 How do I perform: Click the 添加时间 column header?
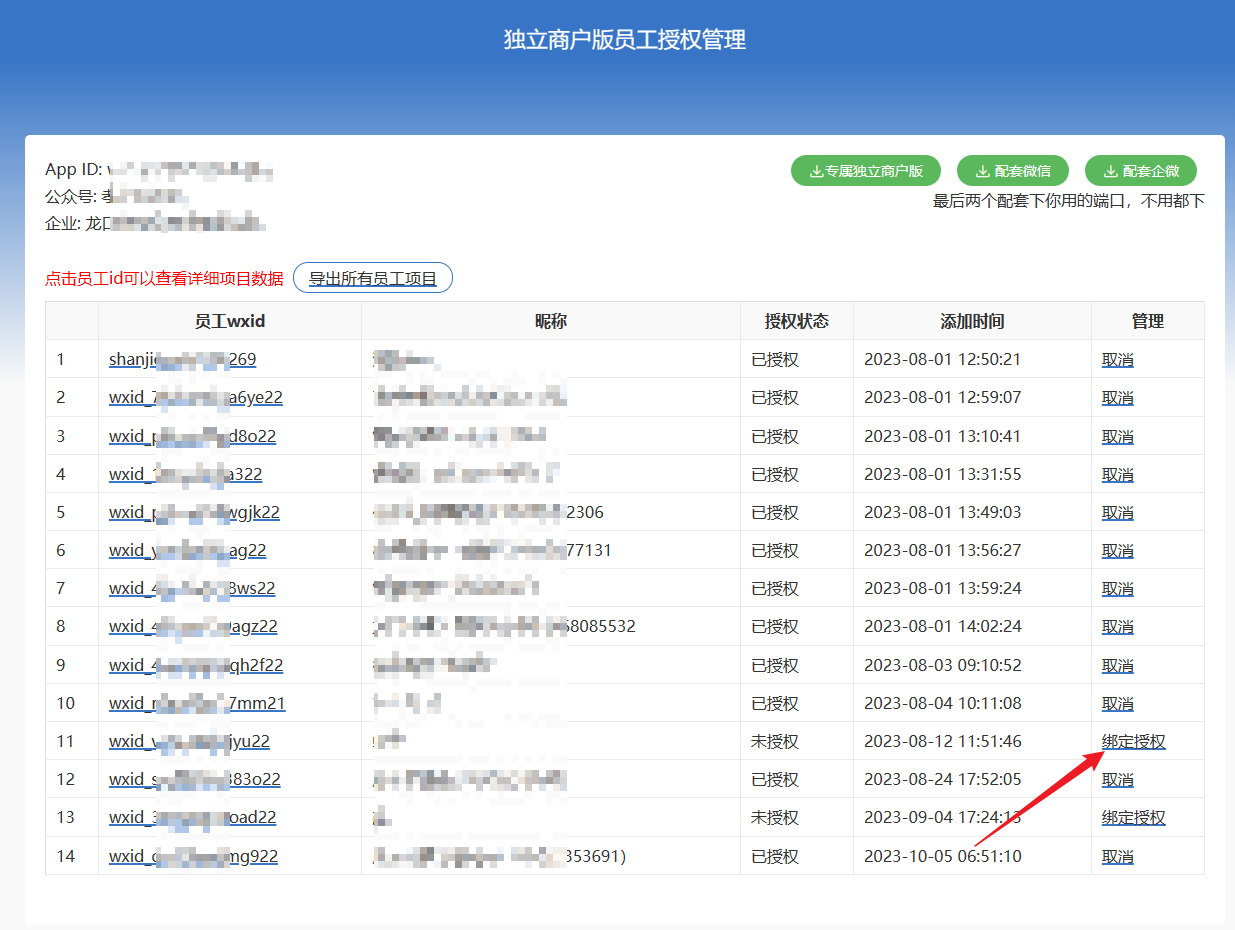(971, 322)
